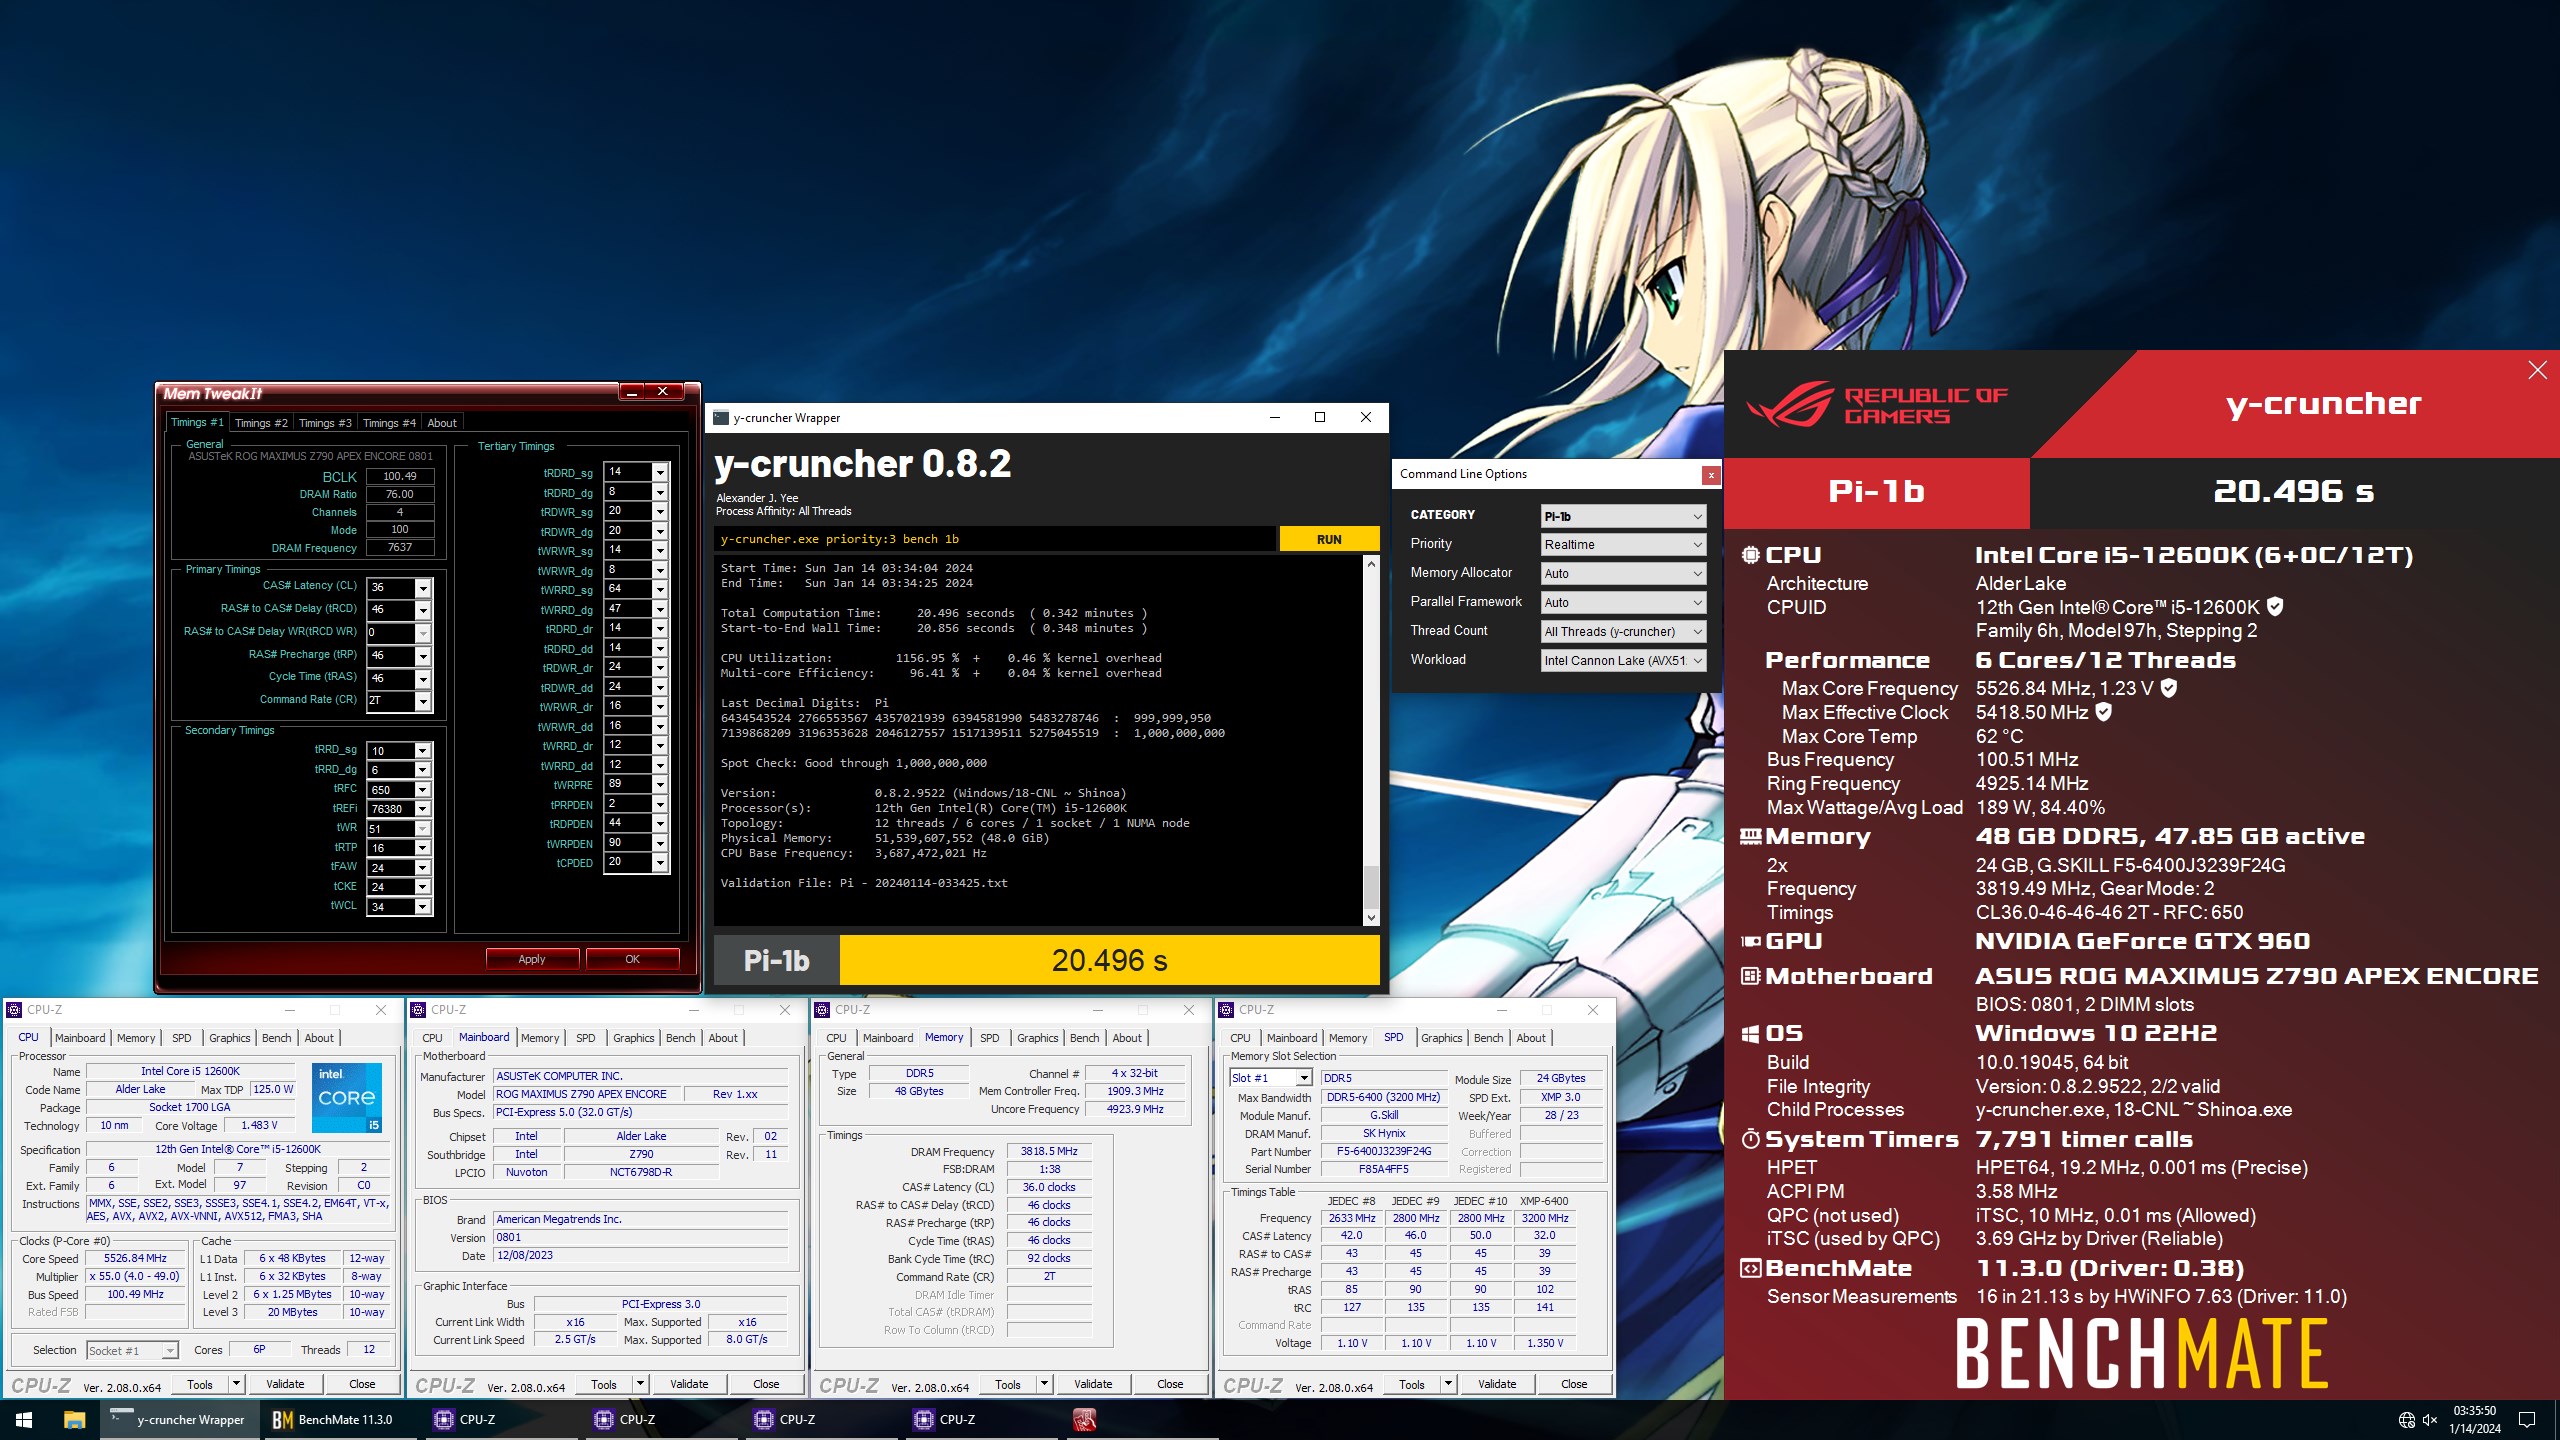This screenshot has width=2560, height=1440.
Task: Expand the tREFI dropdown in Mem TweakIt
Action: 423,809
